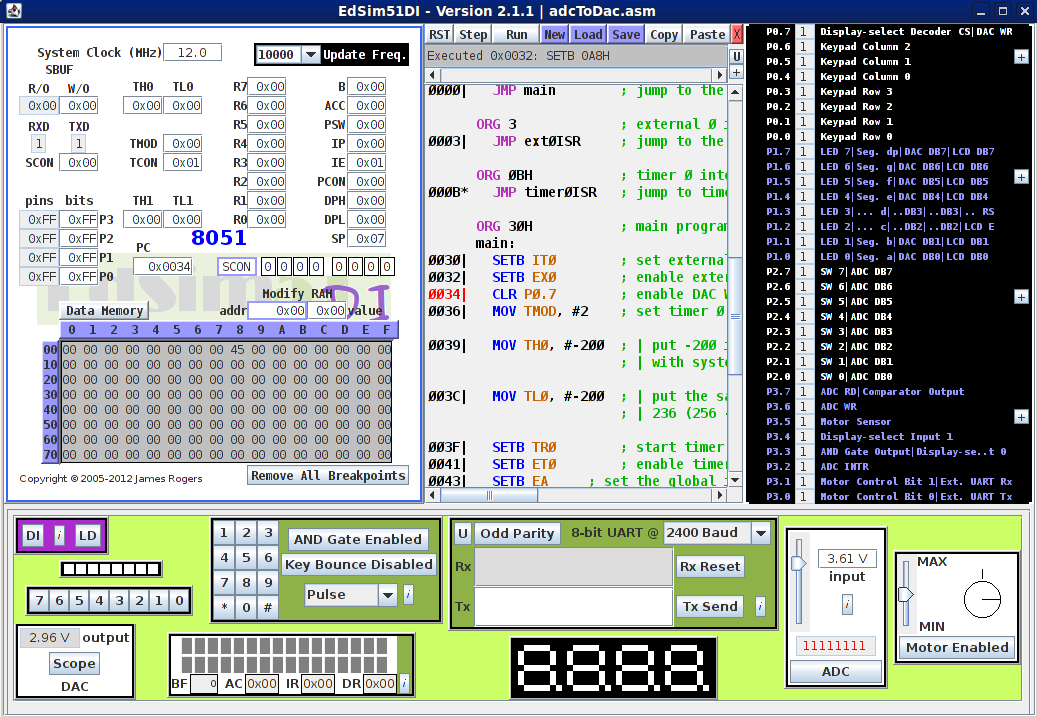
Task: Select the LD mode icon
Action: pos(87,535)
